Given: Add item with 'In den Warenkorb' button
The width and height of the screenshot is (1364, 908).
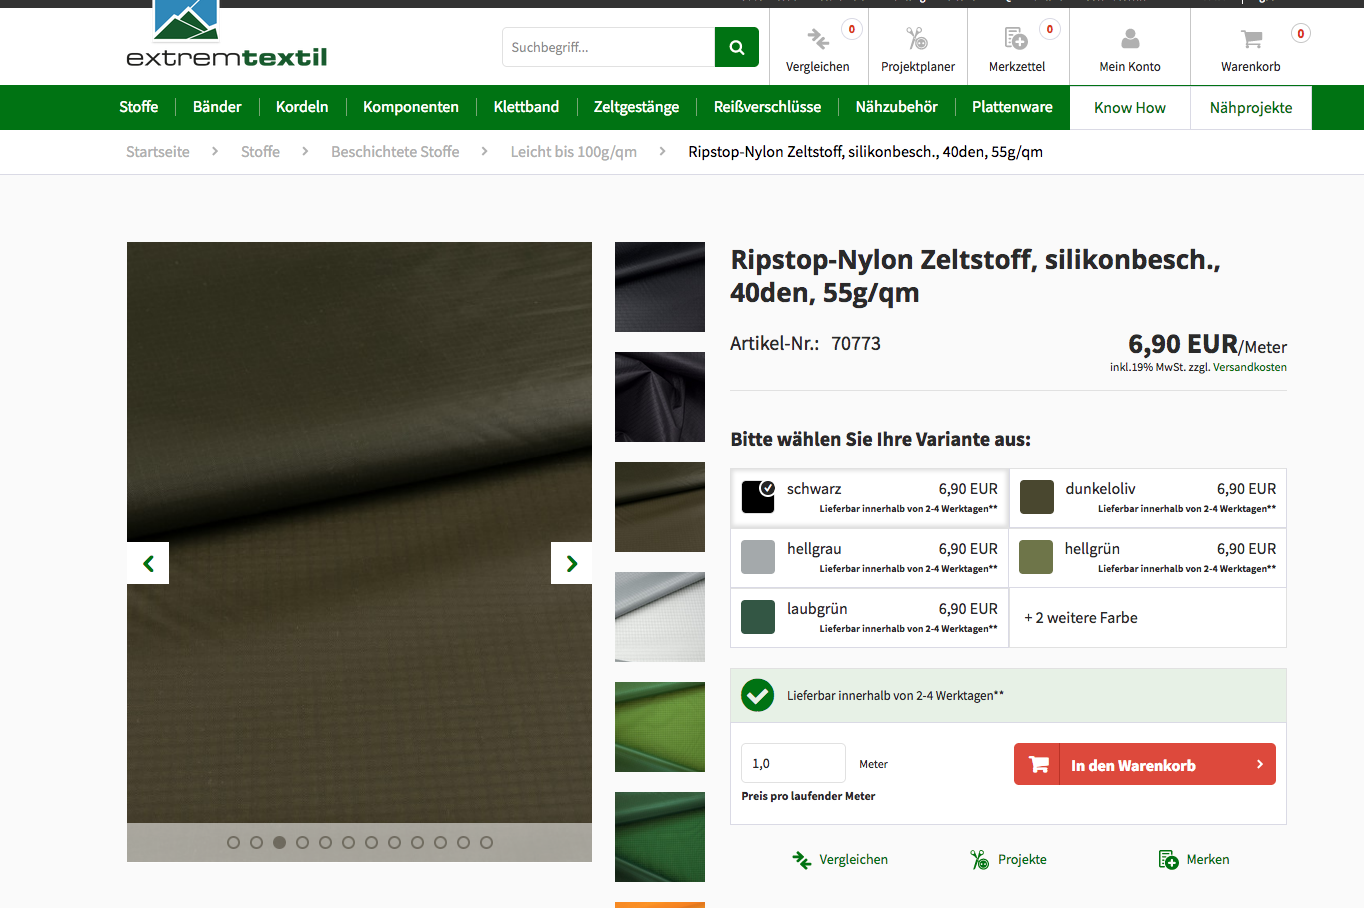Looking at the screenshot, I should pyautogui.click(x=1144, y=765).
